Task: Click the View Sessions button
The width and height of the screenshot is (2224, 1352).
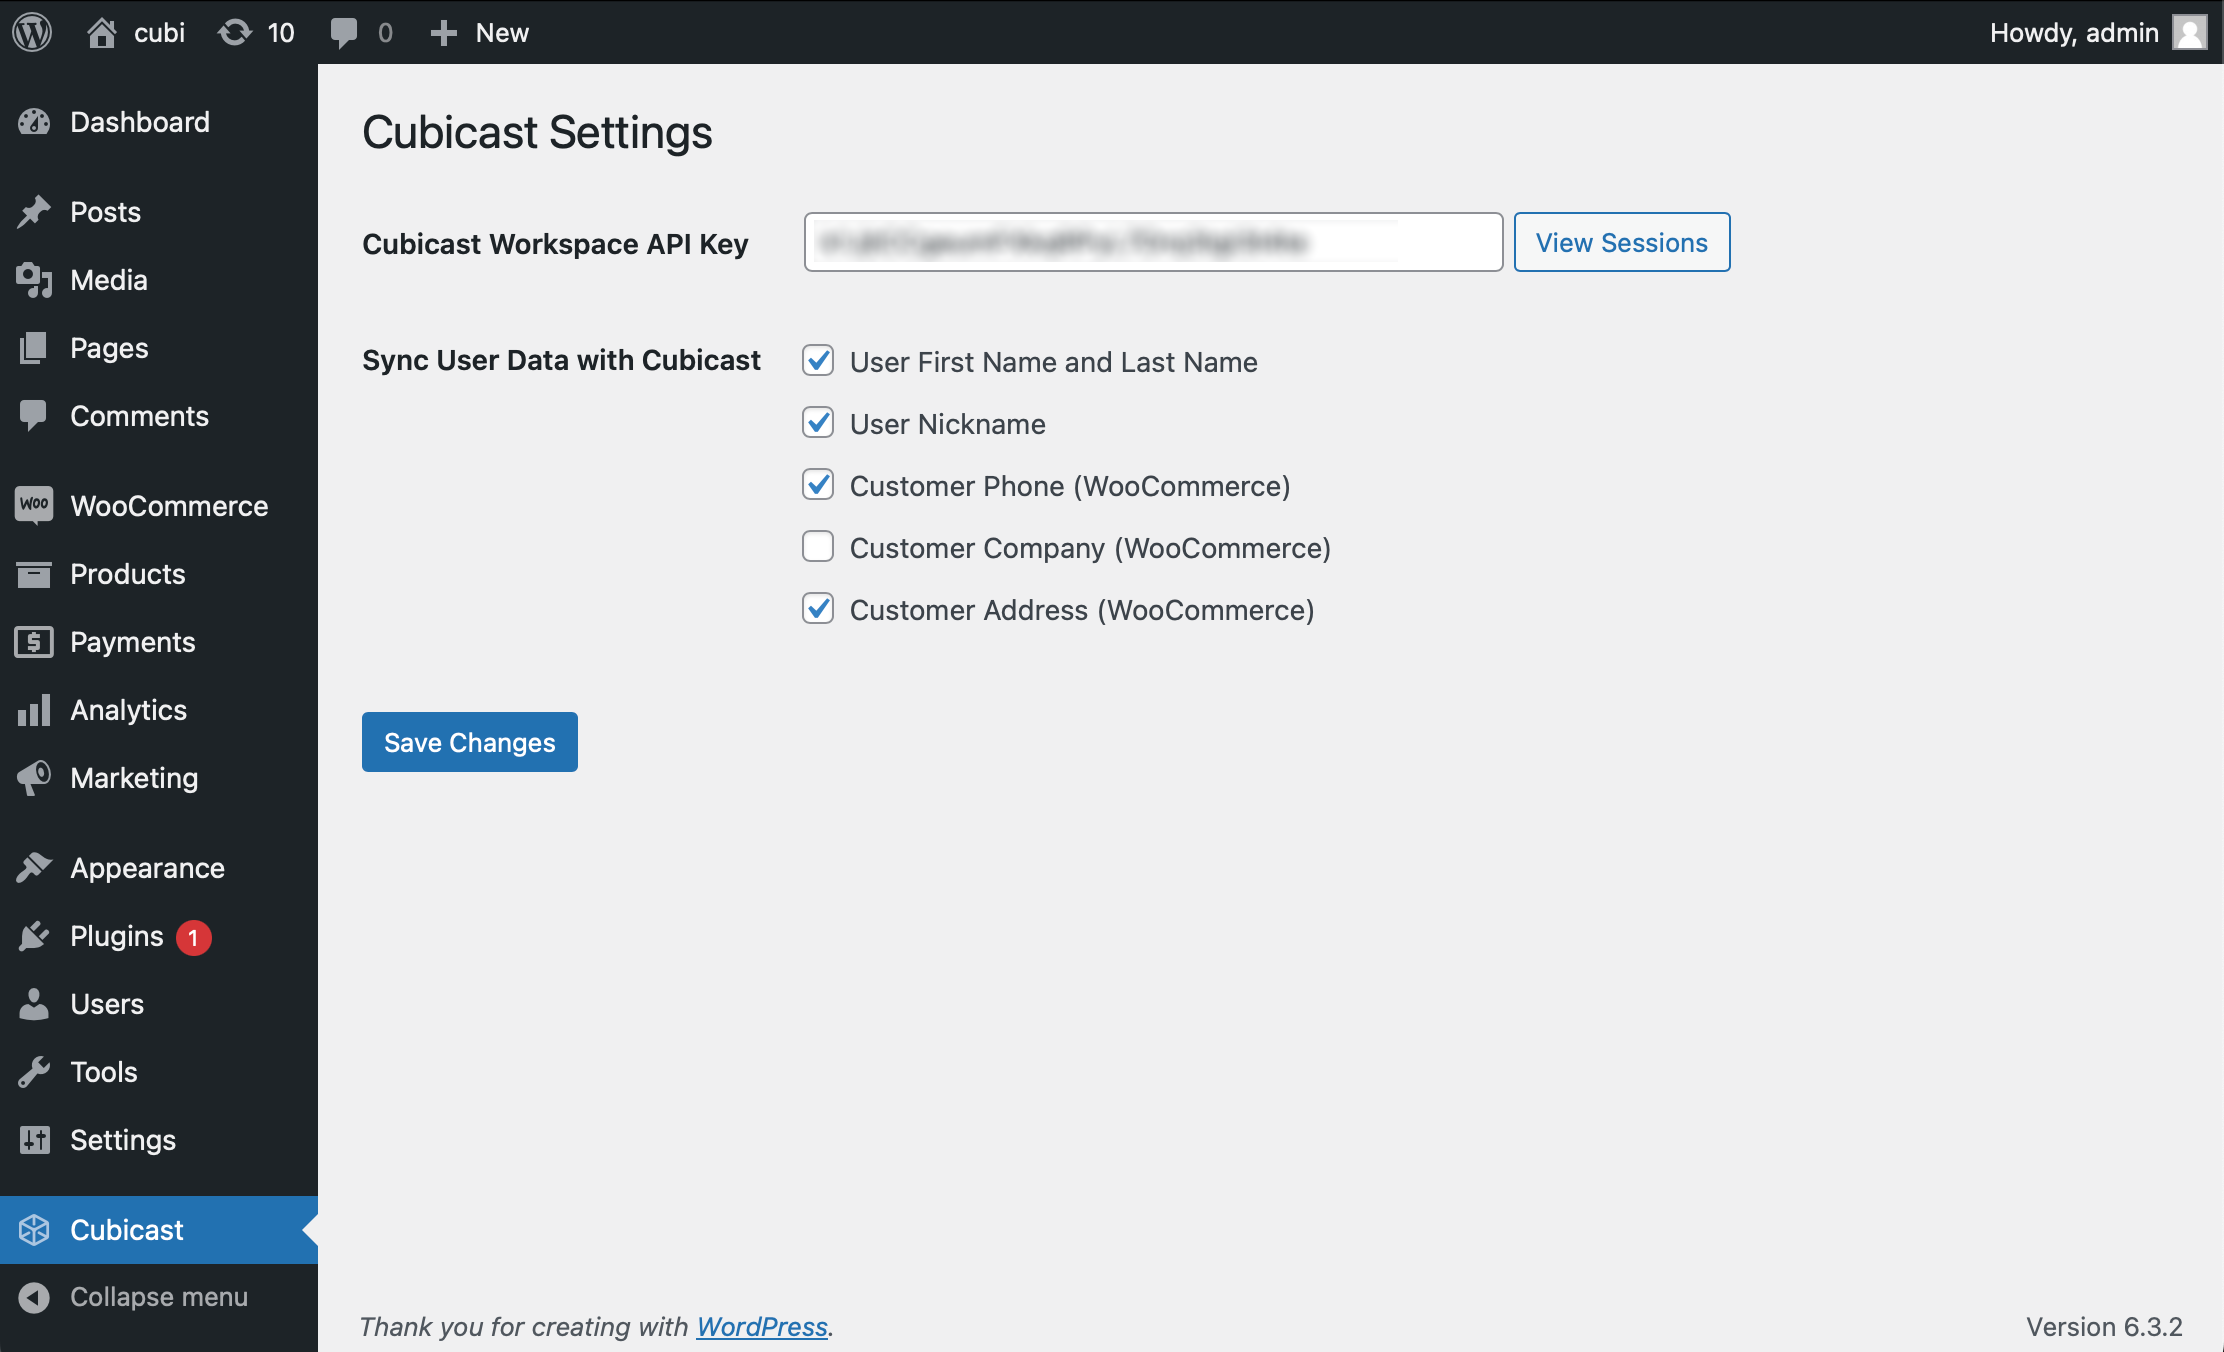Action: tap(1622, 242)
